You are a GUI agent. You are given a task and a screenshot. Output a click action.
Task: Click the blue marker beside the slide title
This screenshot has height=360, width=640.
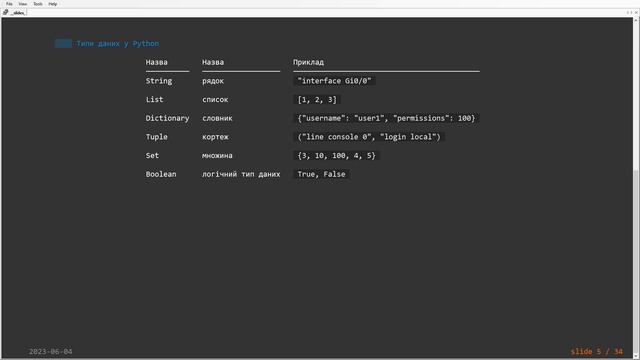[x=63, y=44]
